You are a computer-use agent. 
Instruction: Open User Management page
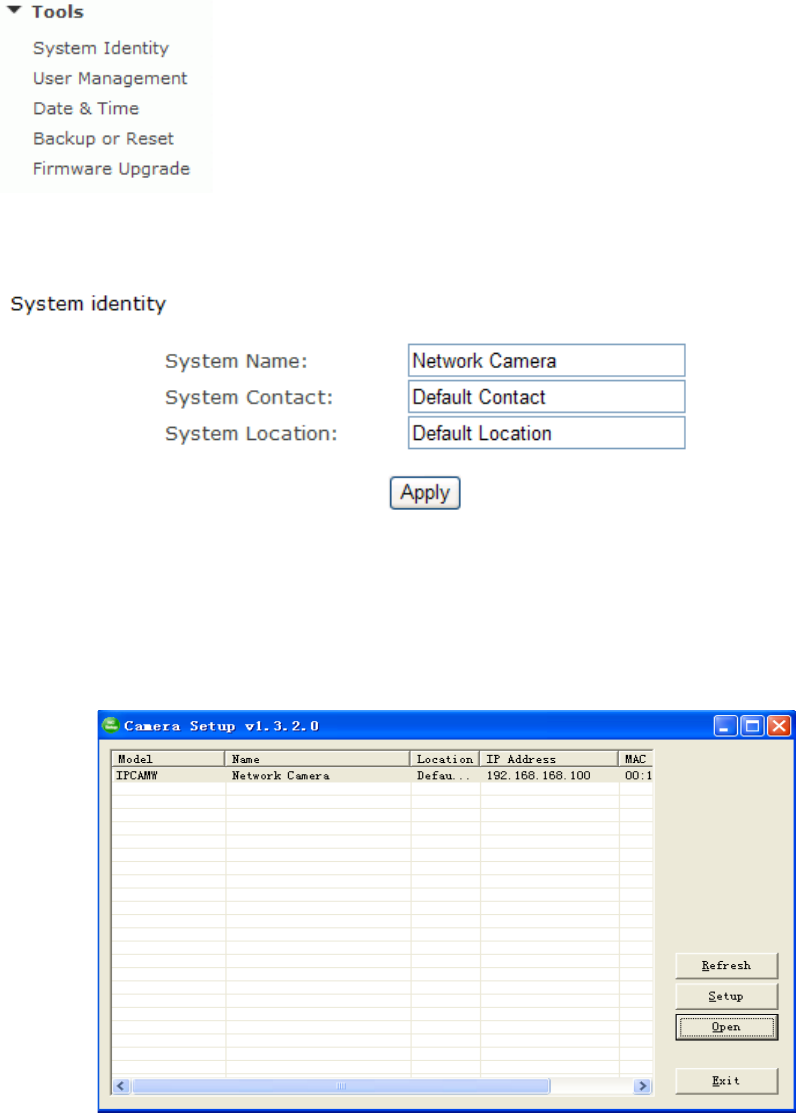point(110,78)
